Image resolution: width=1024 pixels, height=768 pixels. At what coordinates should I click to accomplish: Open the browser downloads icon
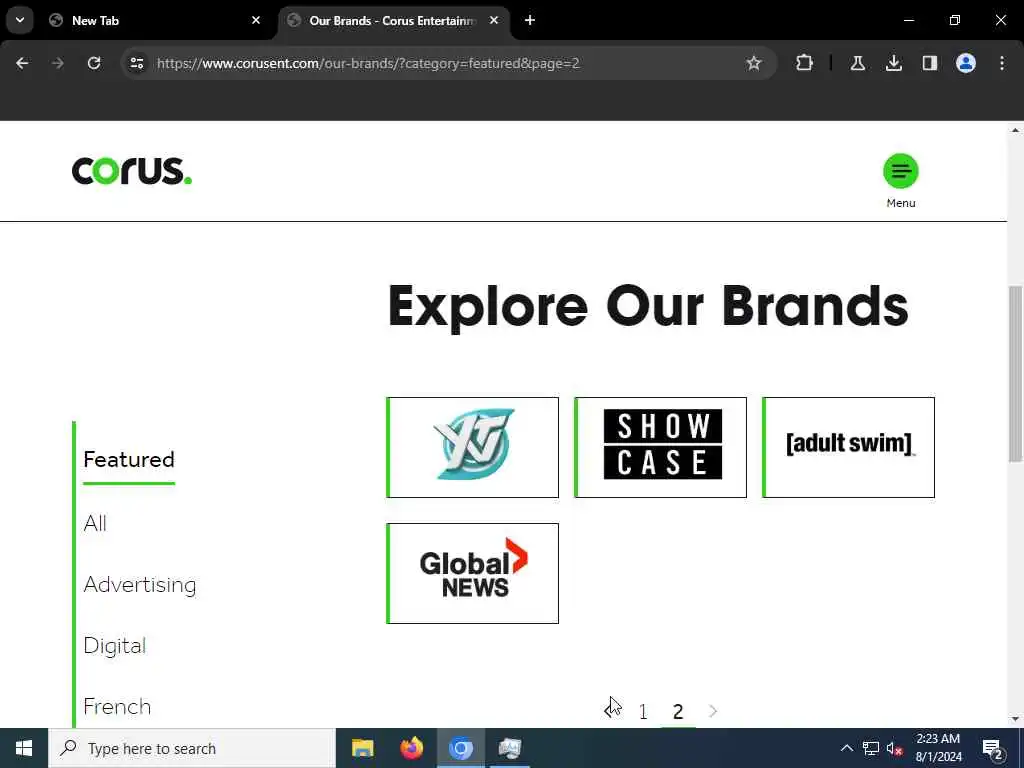click(894, 63)
